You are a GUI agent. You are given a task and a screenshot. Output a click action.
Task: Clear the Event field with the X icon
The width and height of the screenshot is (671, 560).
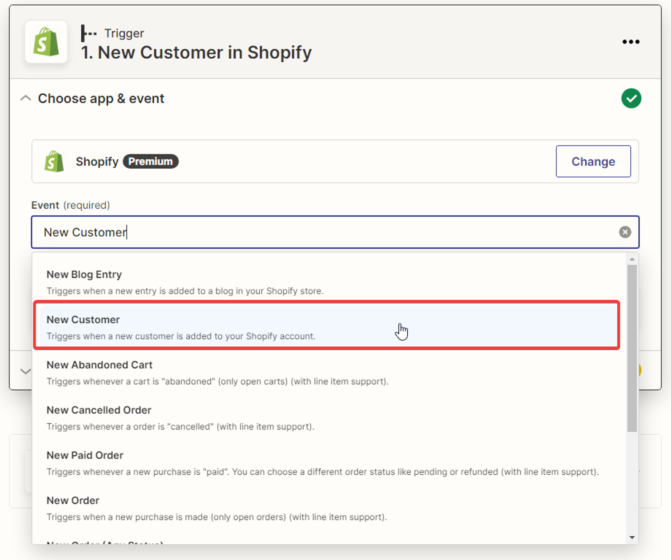tap(625, 232)
